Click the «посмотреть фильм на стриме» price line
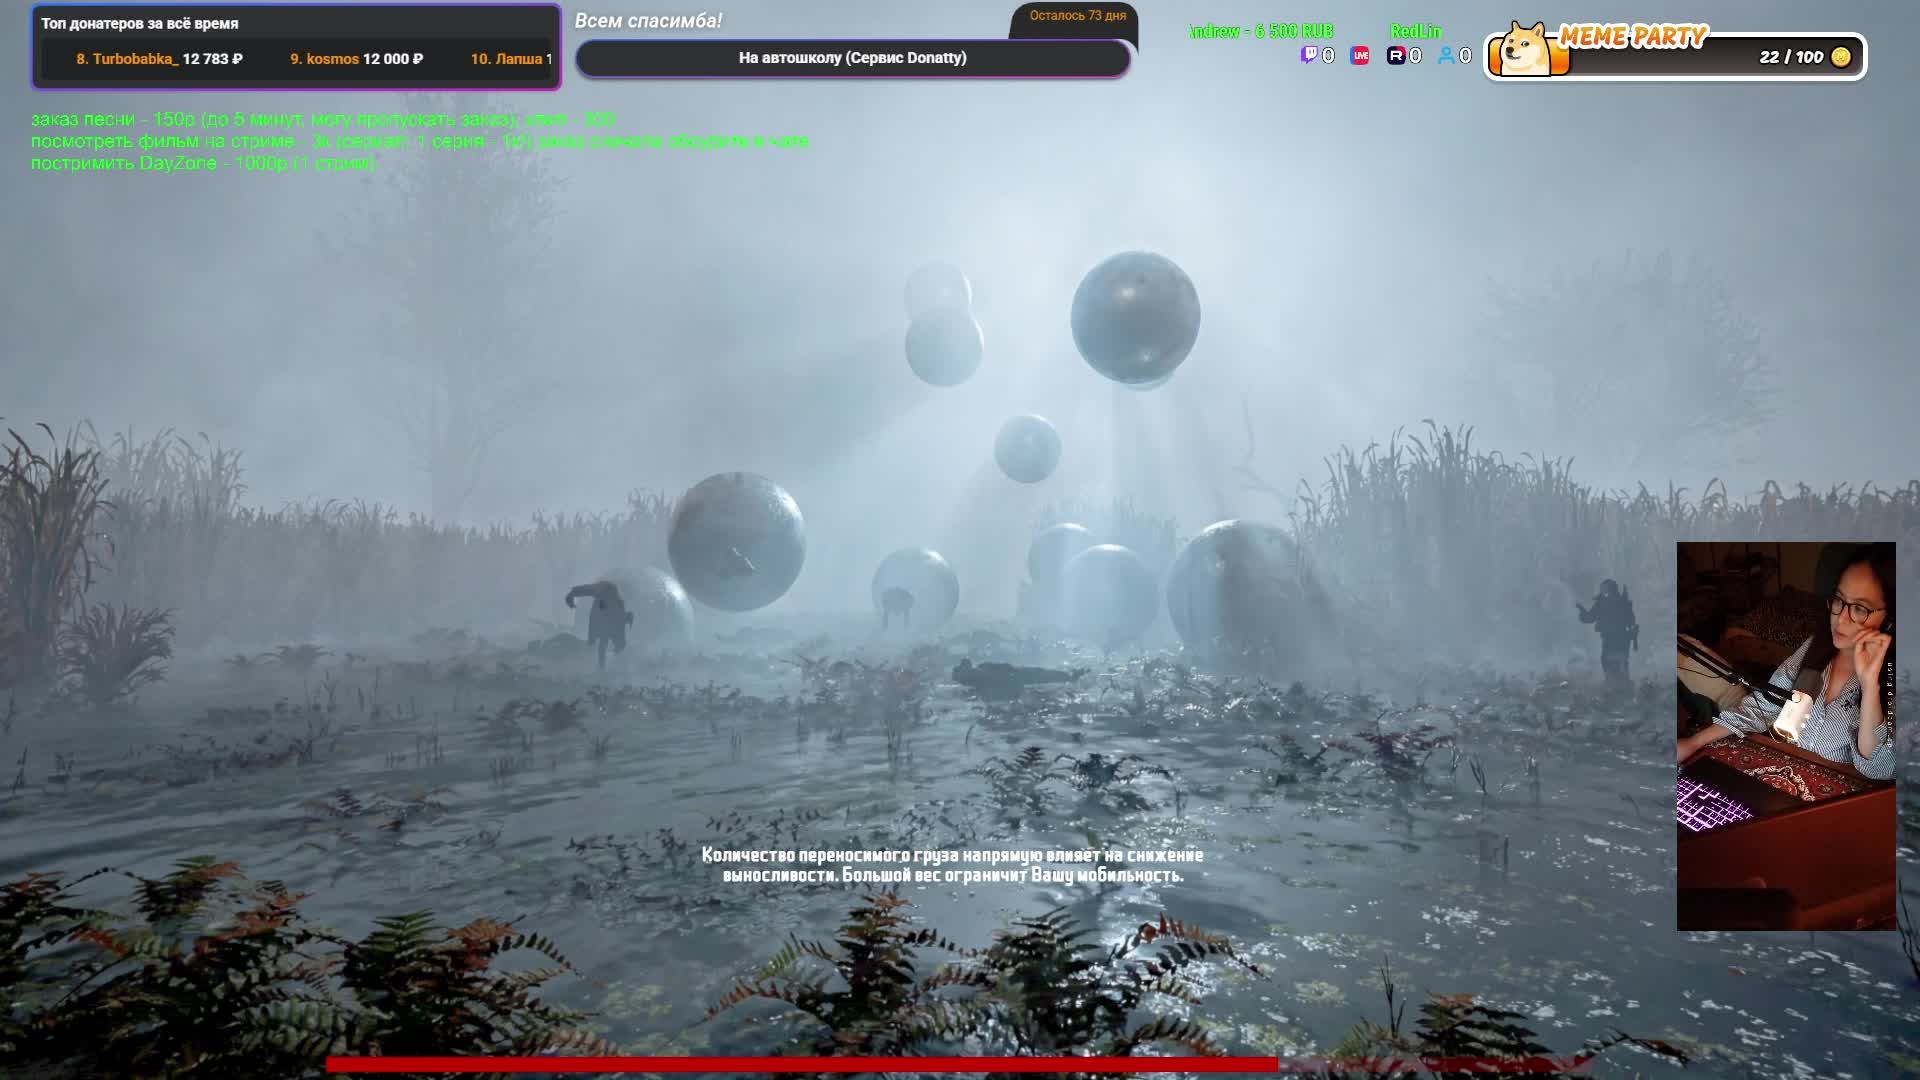The width and height of the screenshot is (1920, 1080). [420, 141]
